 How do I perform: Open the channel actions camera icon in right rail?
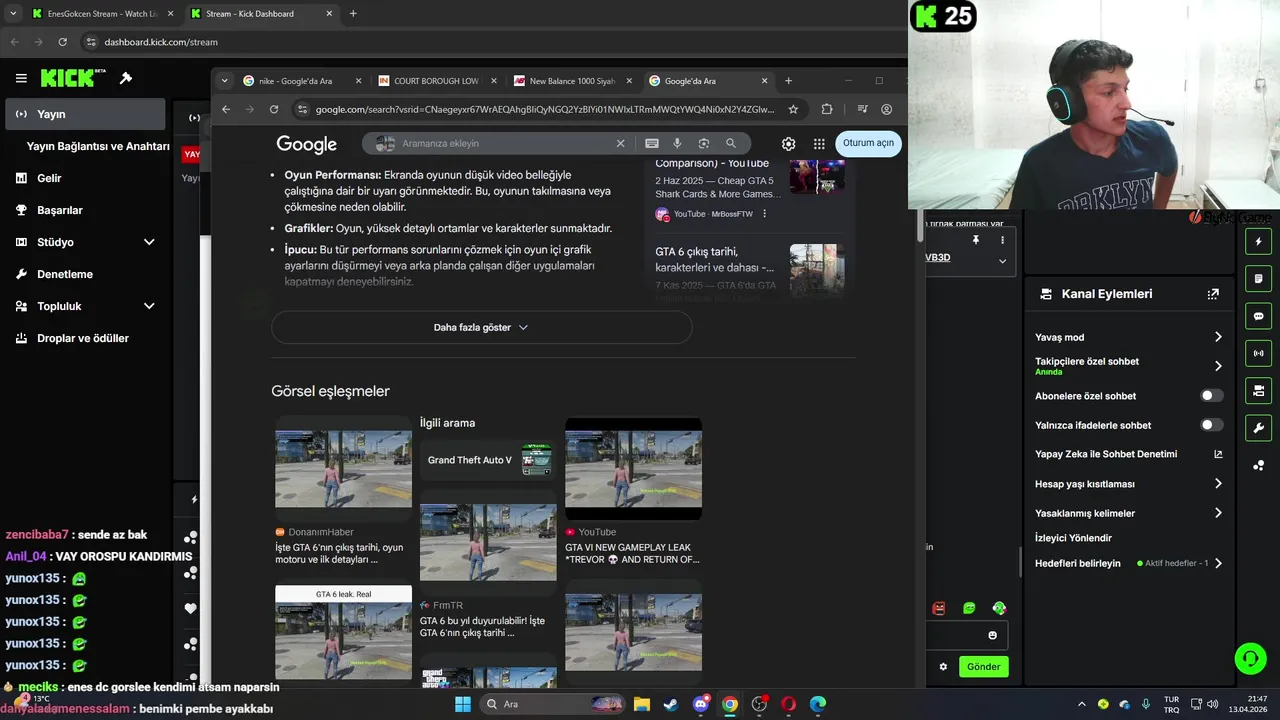(1259, 390)
